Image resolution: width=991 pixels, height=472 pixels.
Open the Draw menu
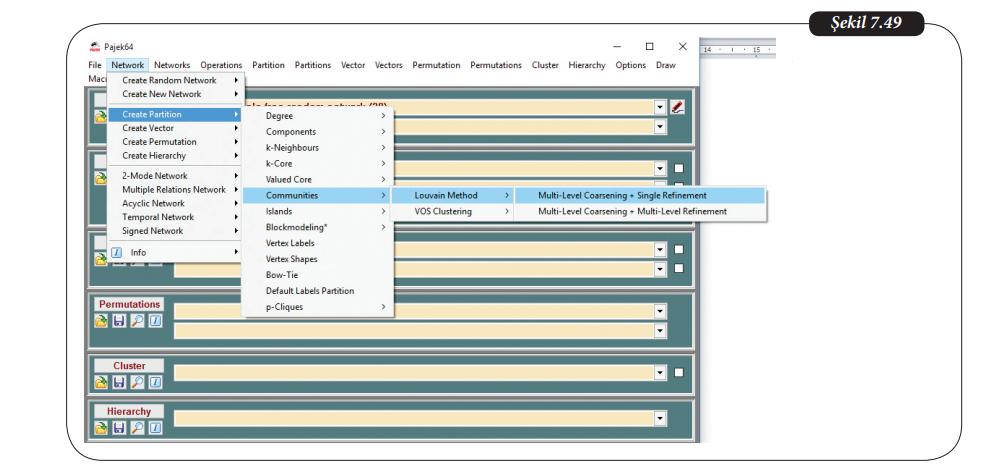[665, 65]
